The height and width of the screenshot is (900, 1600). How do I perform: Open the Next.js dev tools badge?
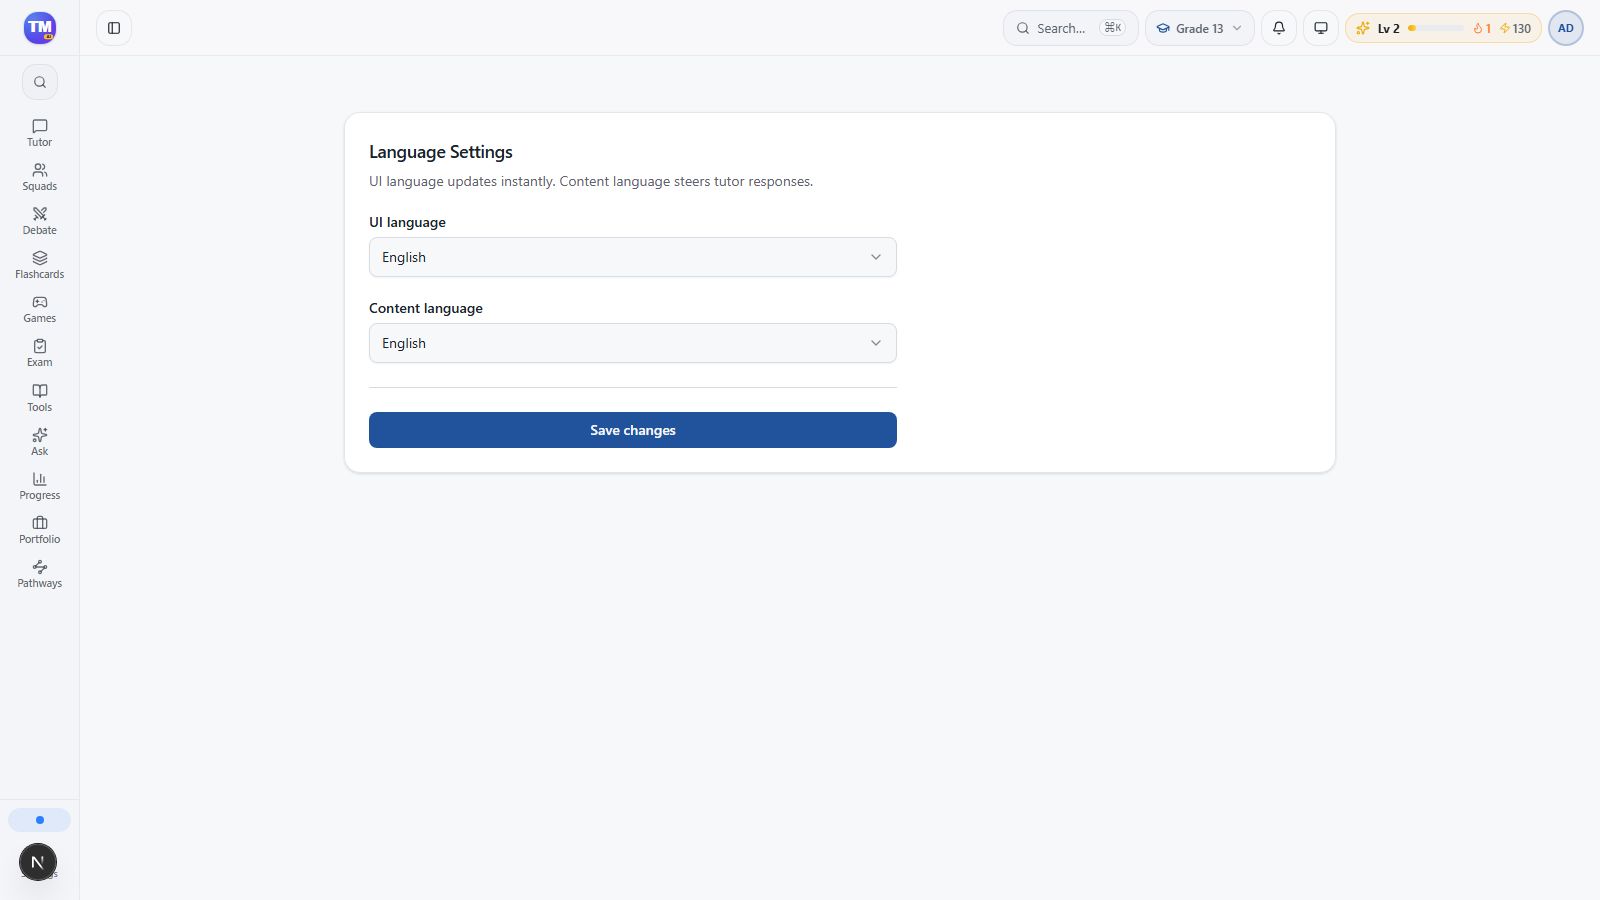coord(38,862)
